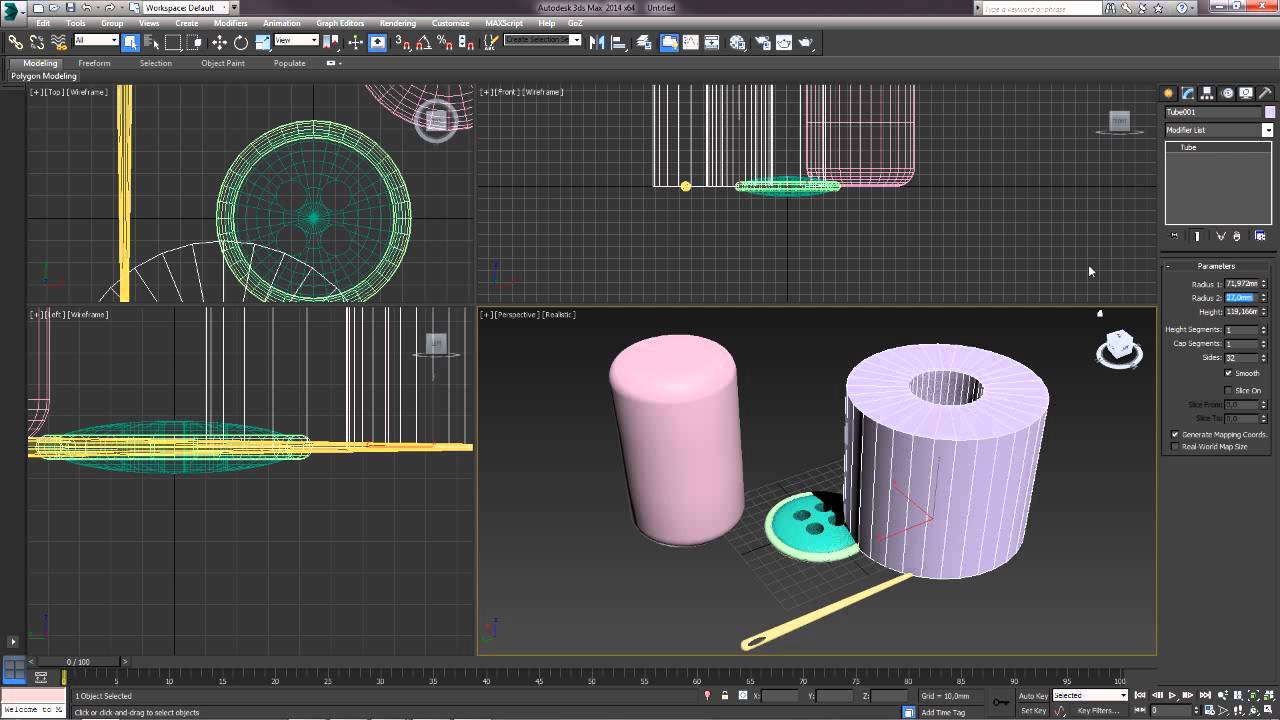Screen dimensions: 1280x720
Task: Toggle the Percent Snap button
Action: 445,42
